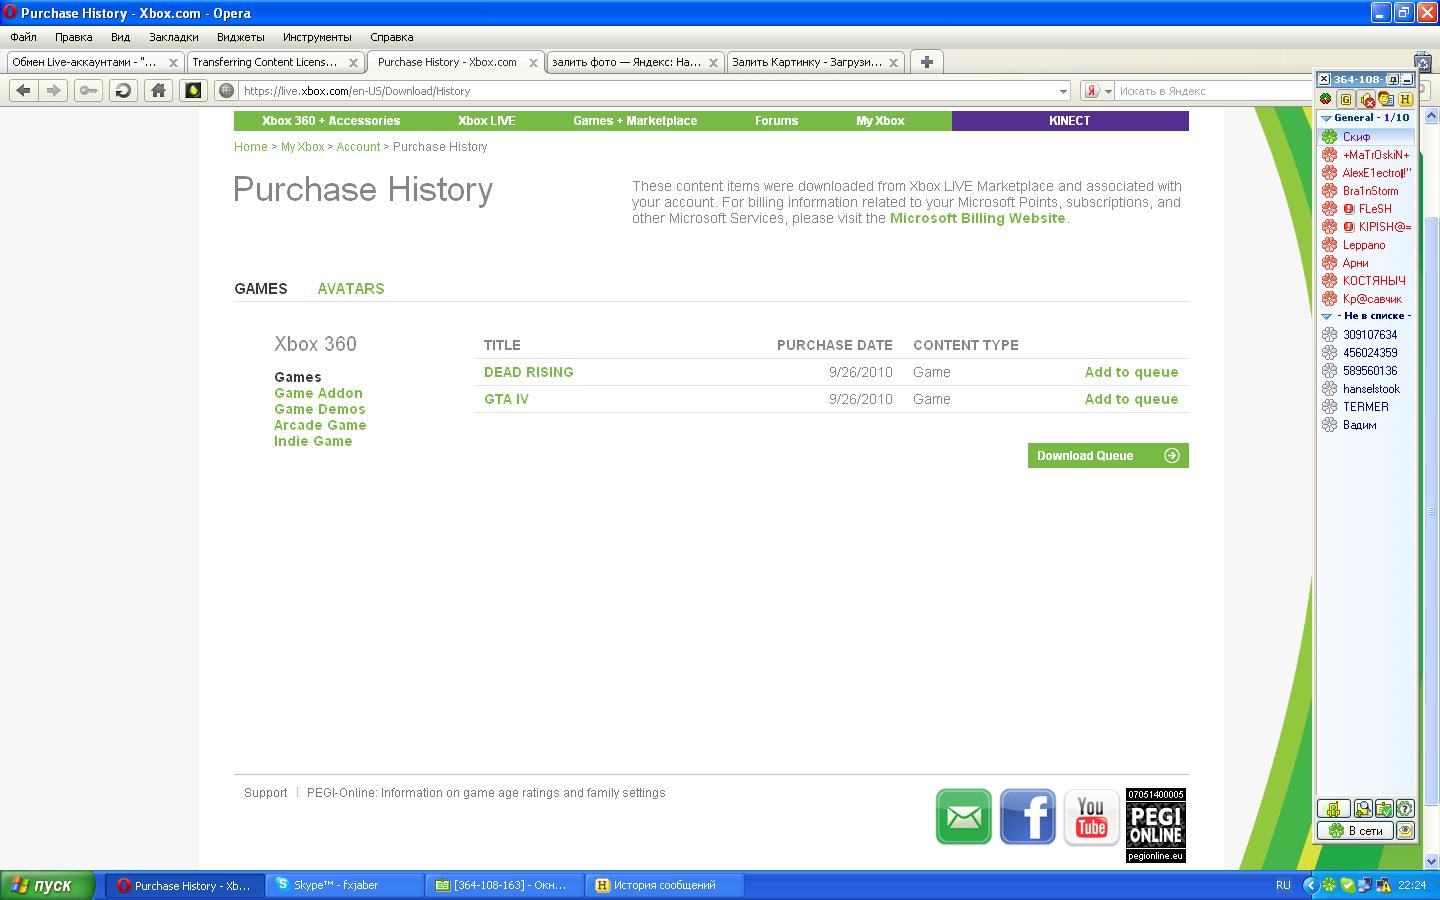
Task: Open 'История сообщений' taskbar button
Action: (x=664, y=885)
